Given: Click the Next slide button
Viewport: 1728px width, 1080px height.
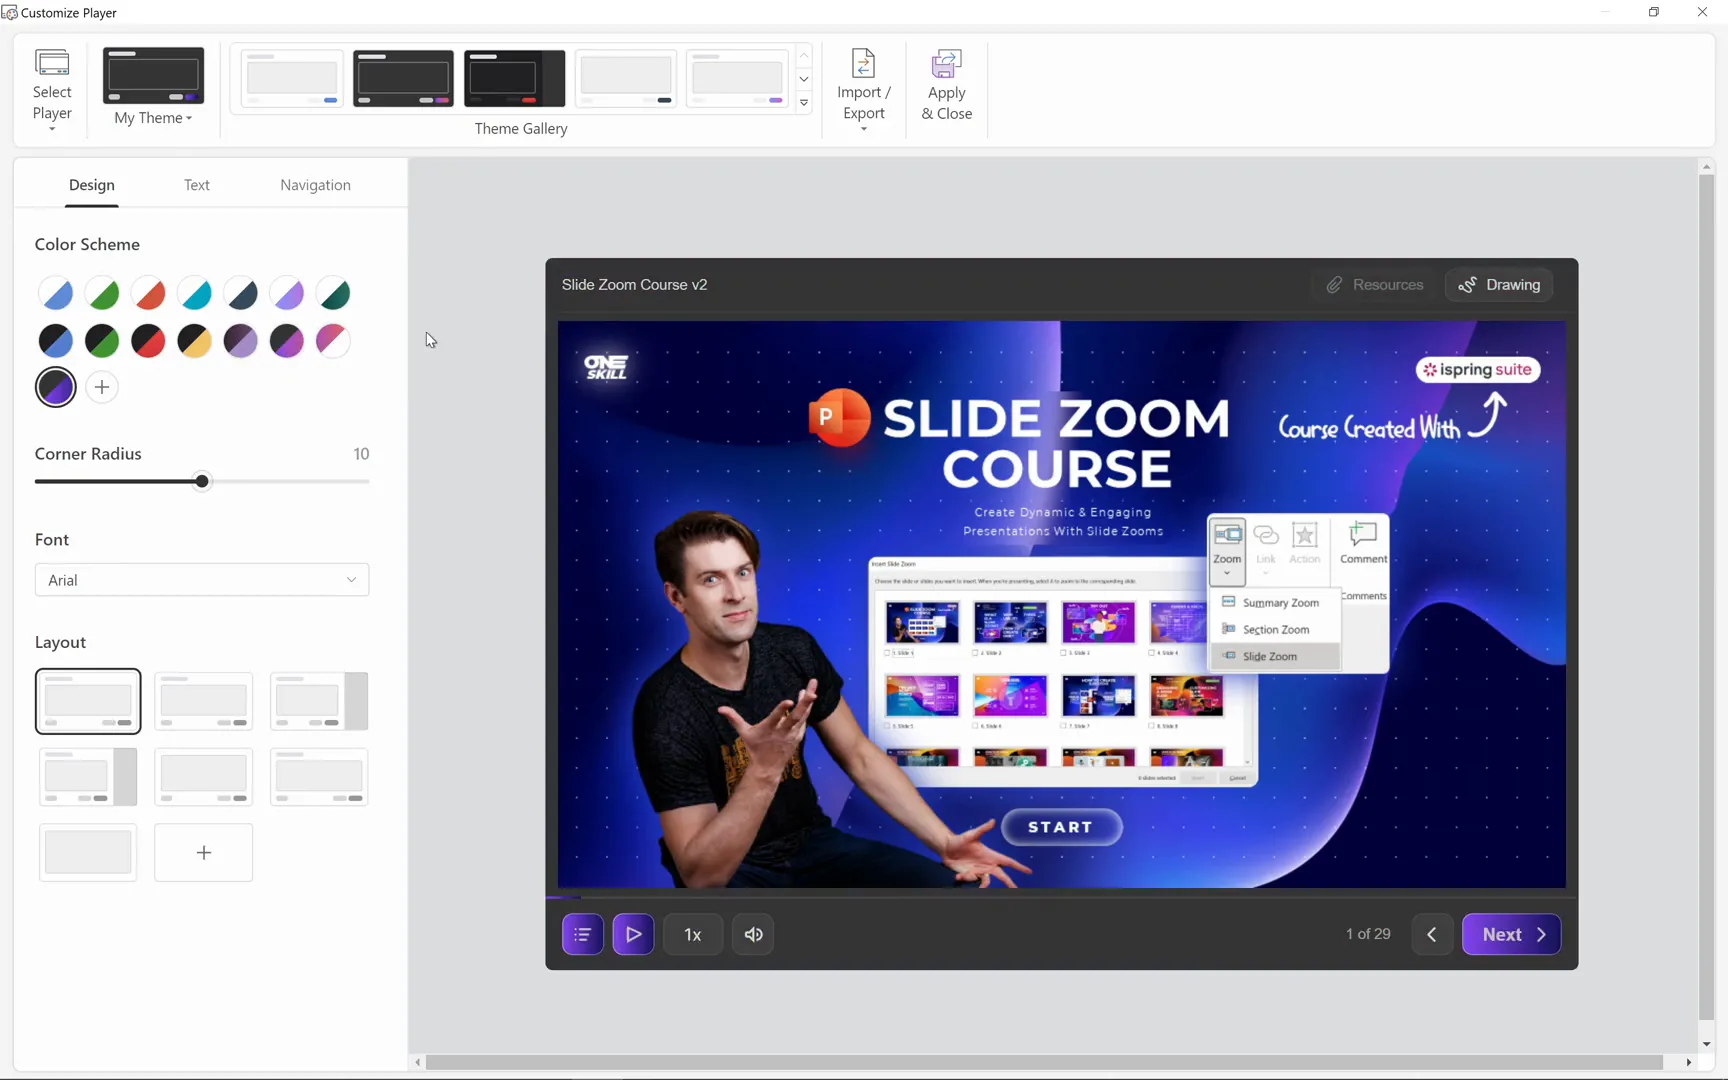Looking at the screenshot, I should 1511,934.
